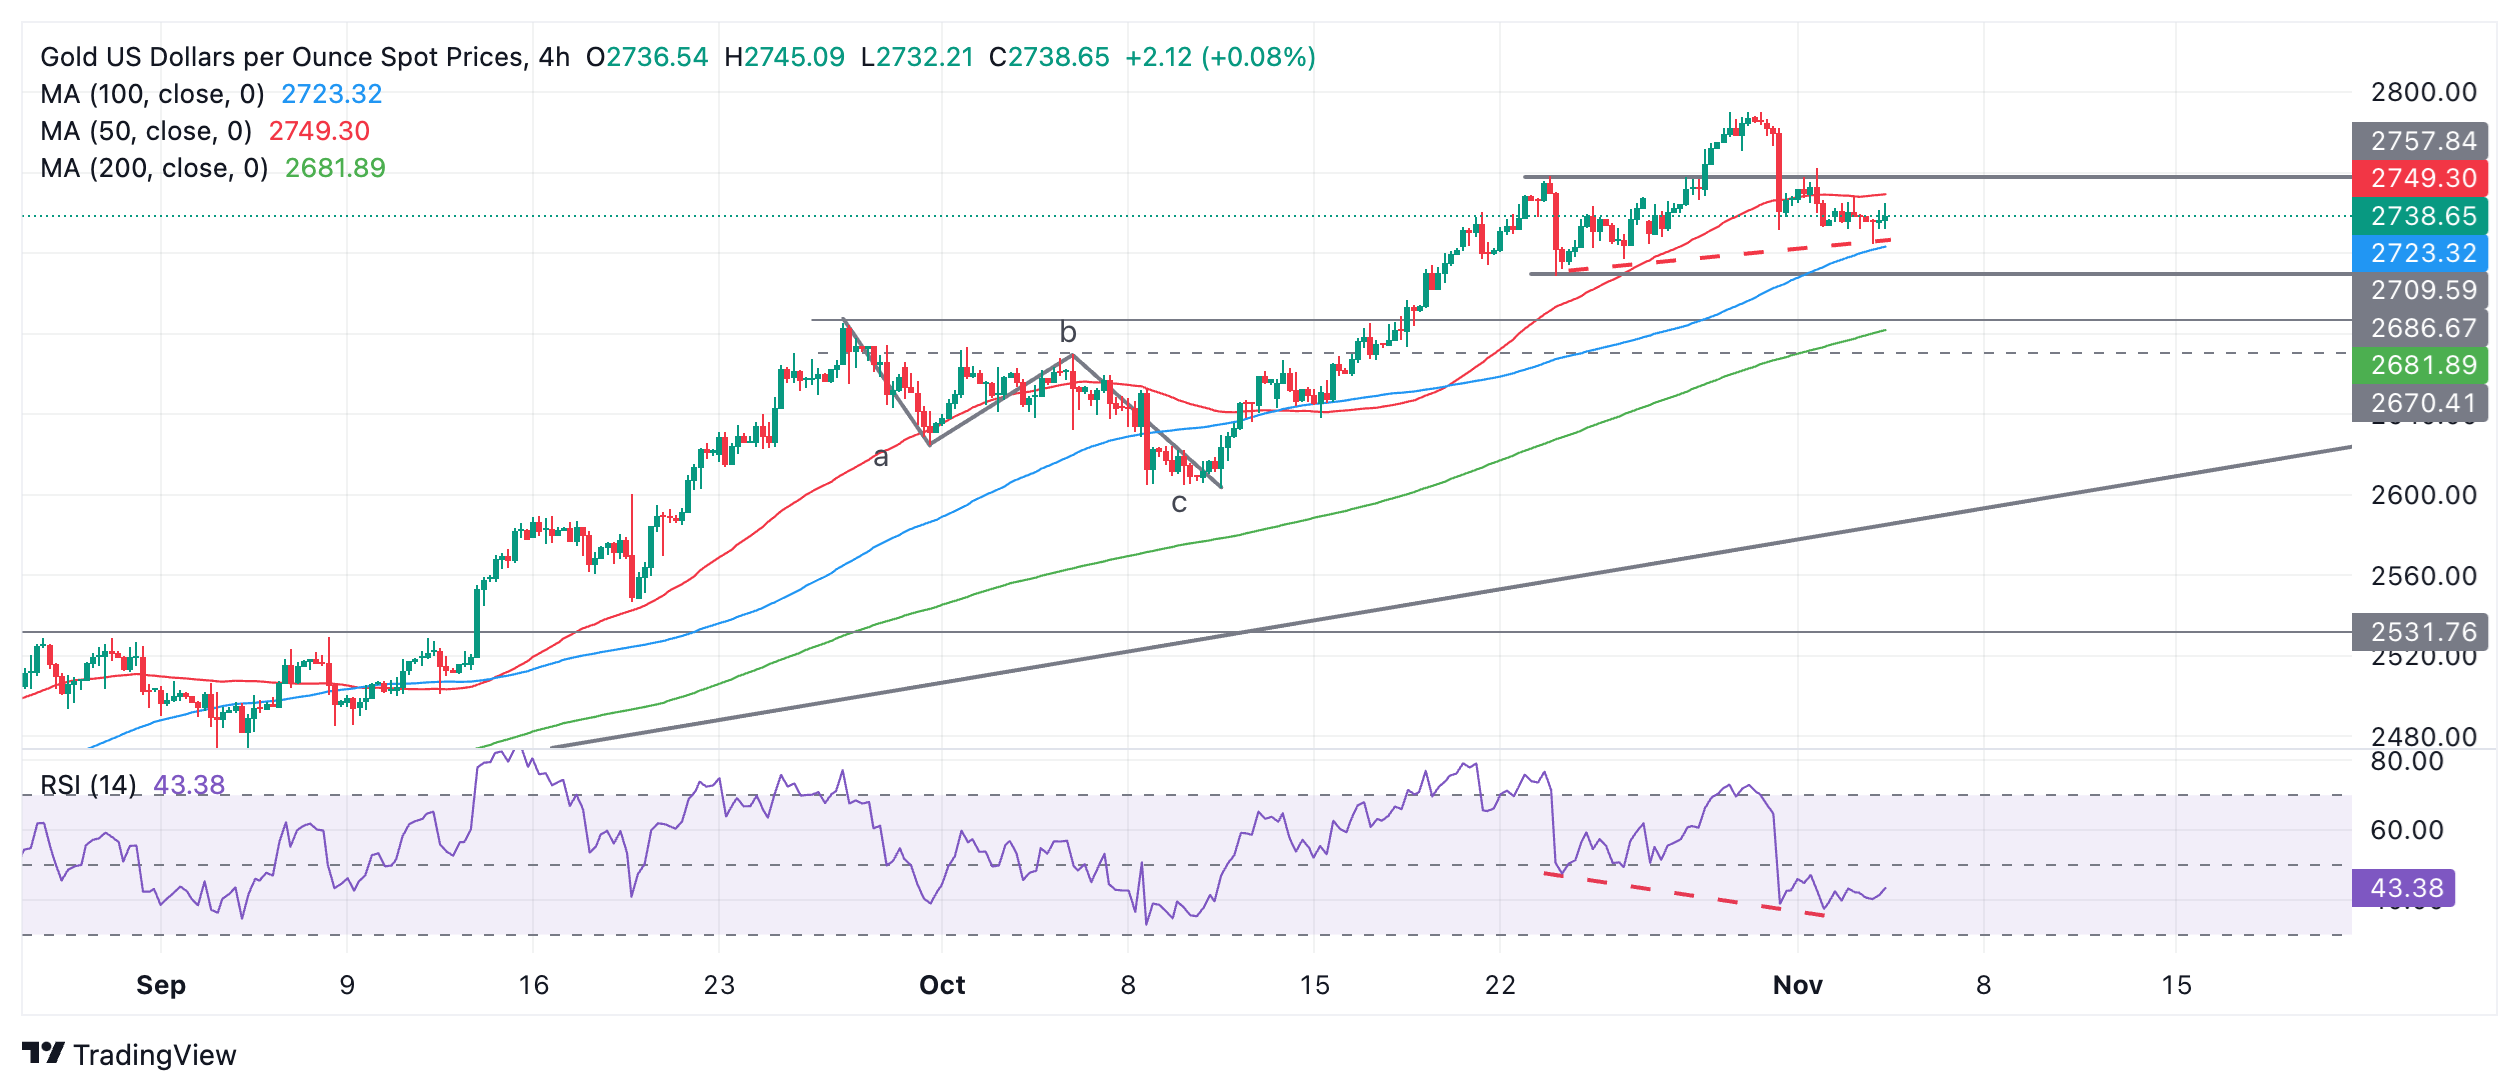Click the purple 43.38 RSI value tag
Viewport: 2519px width, 1092px height.
(x=2405, y=888)
